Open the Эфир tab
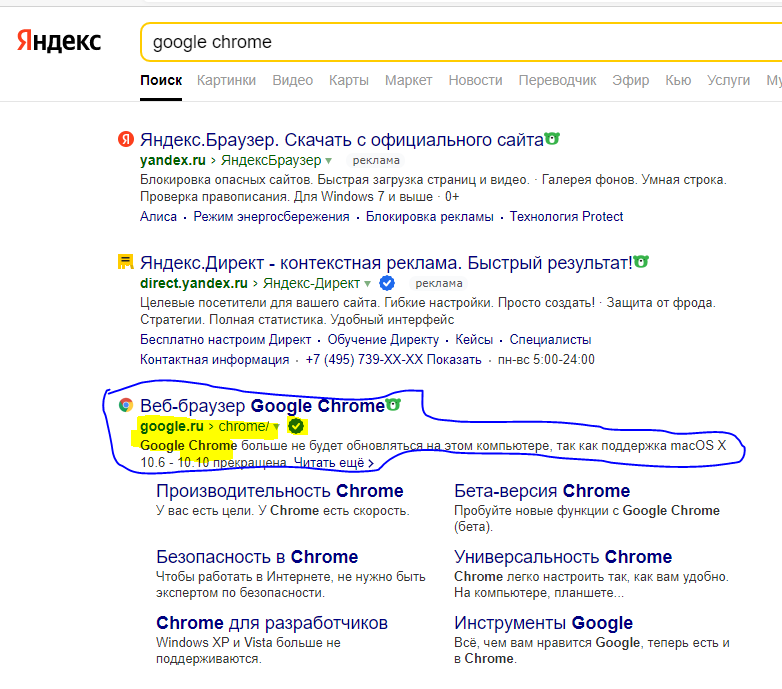 630,80
